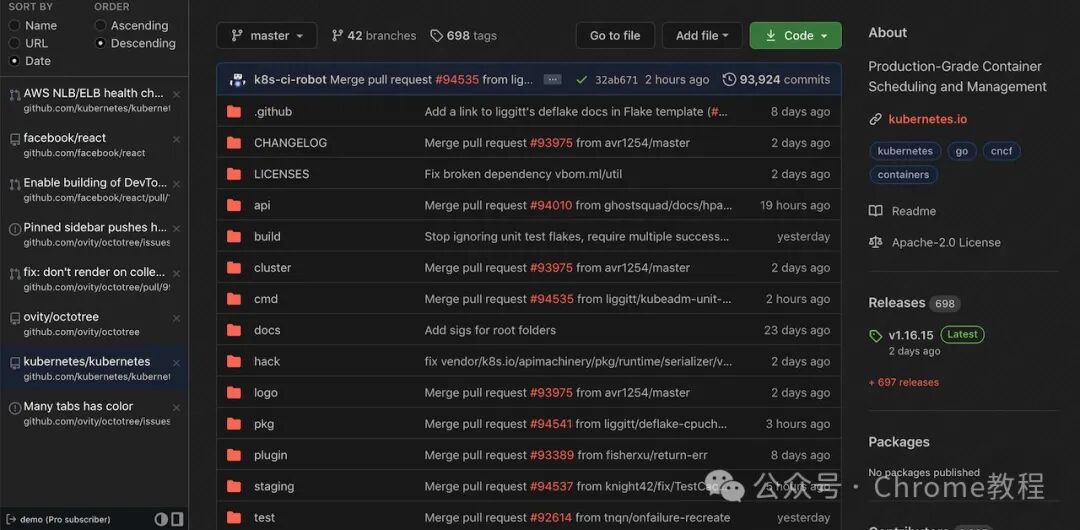The image size is (1080, 530).
Task: Open the v1.16.15 release link
Action: (x=911, y=336)
